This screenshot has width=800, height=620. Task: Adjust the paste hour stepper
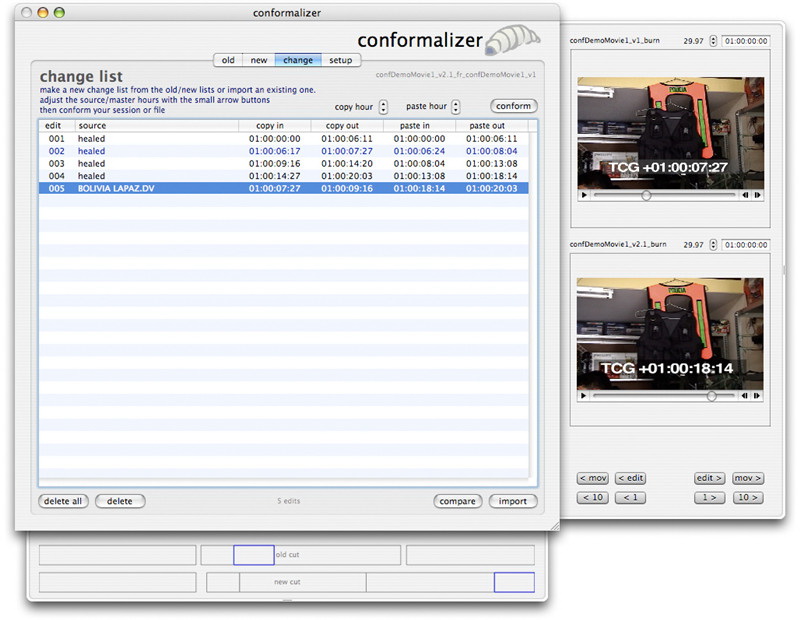coord(456,106)
